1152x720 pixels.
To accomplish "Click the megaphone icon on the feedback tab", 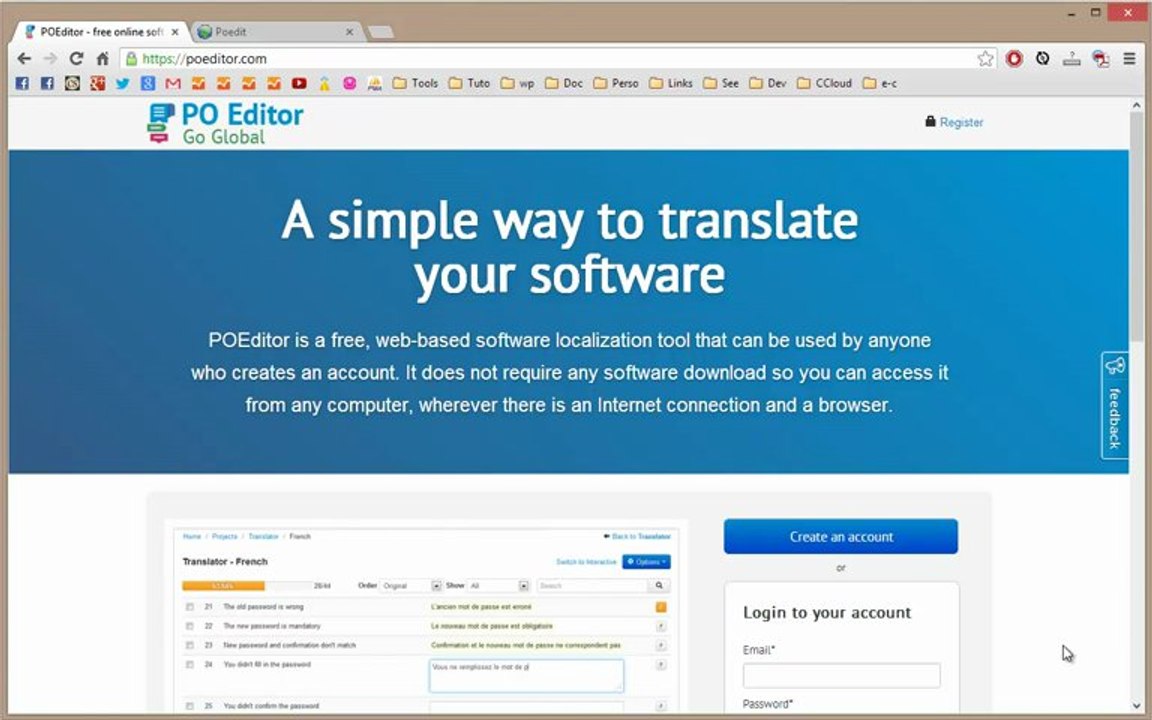I will click(x=1115, y=365).
